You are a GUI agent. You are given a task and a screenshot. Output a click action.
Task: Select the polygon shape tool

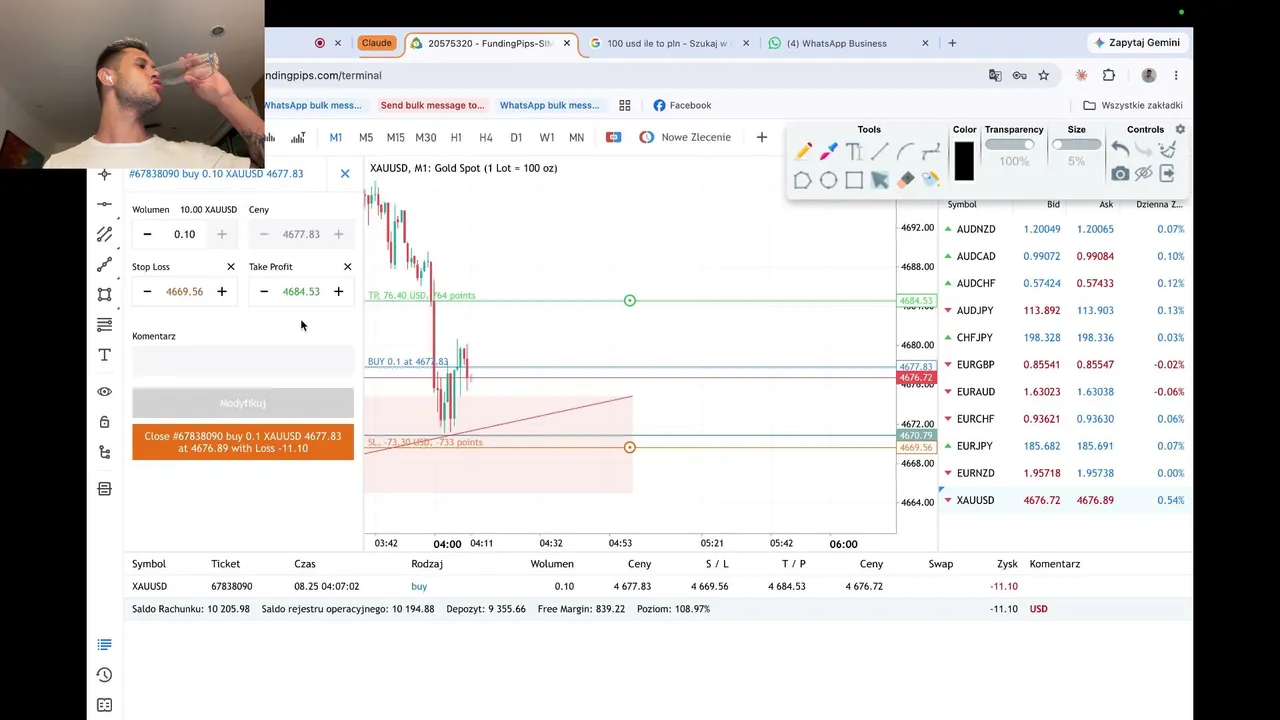[x=803, y=180]
